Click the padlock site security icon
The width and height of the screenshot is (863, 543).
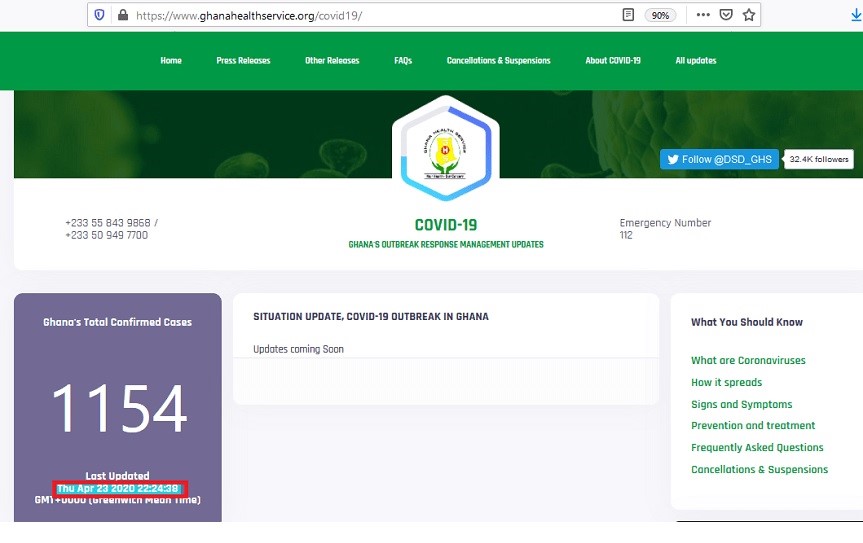[x=123, y=15]
